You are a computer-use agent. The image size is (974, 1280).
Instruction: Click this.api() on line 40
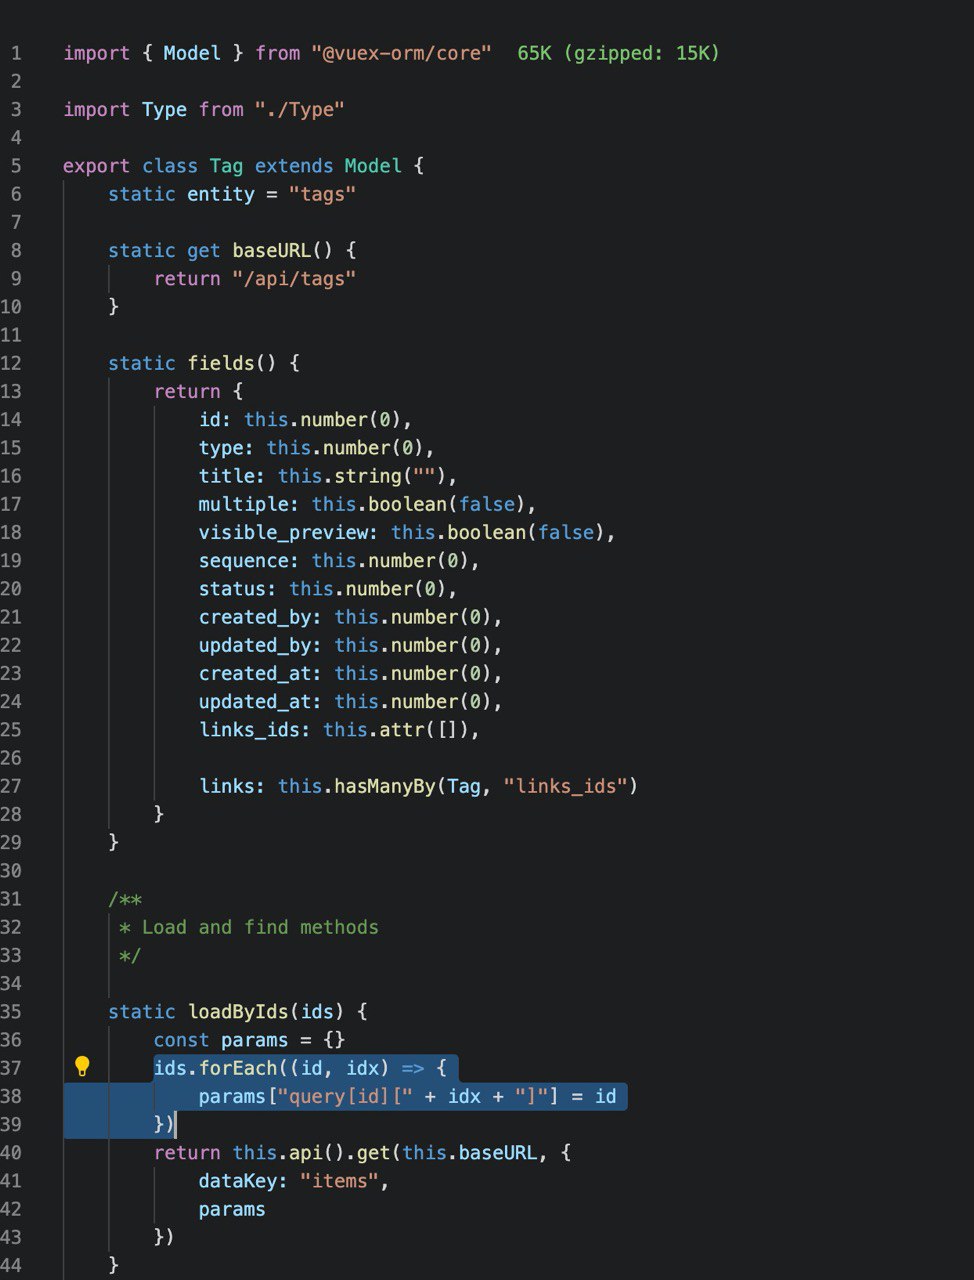tap(288, 1152)
